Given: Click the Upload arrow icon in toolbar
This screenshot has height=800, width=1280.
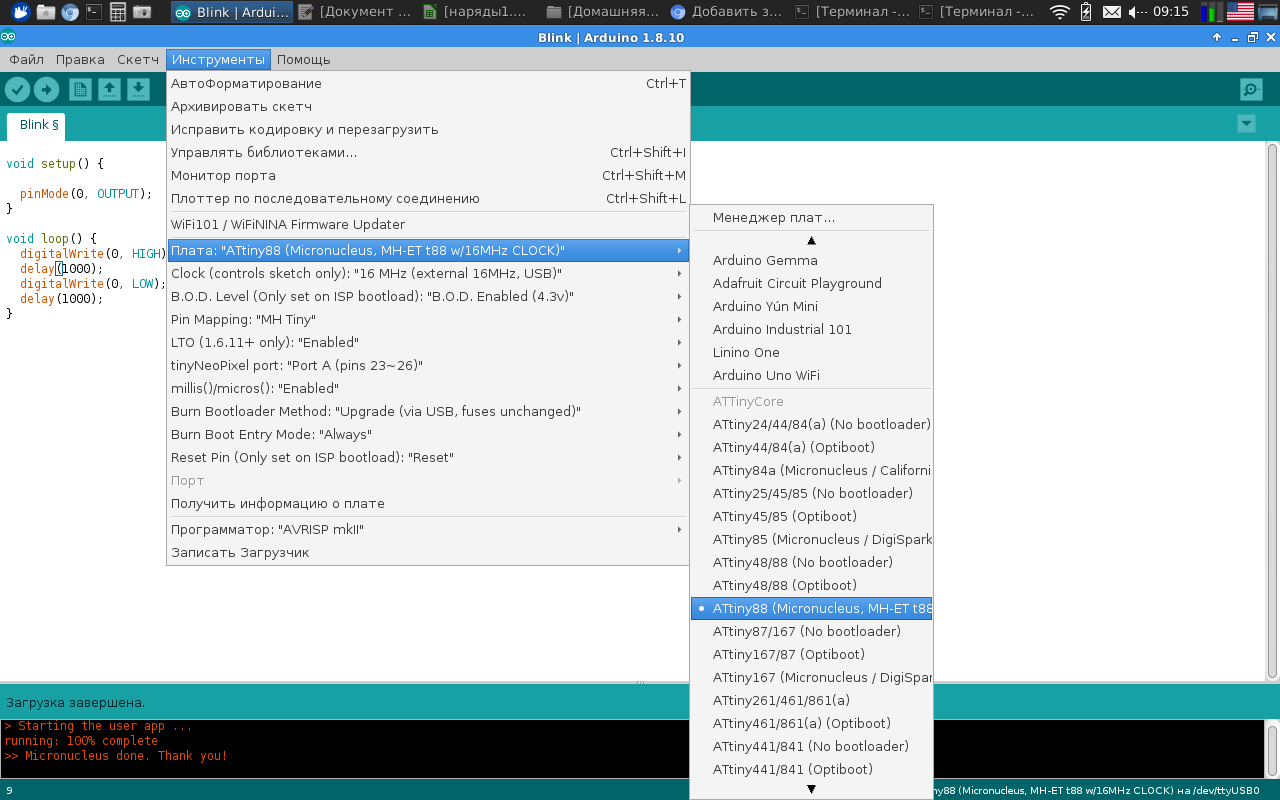Looking at the screenshot, I should click(x=46, y=90).
